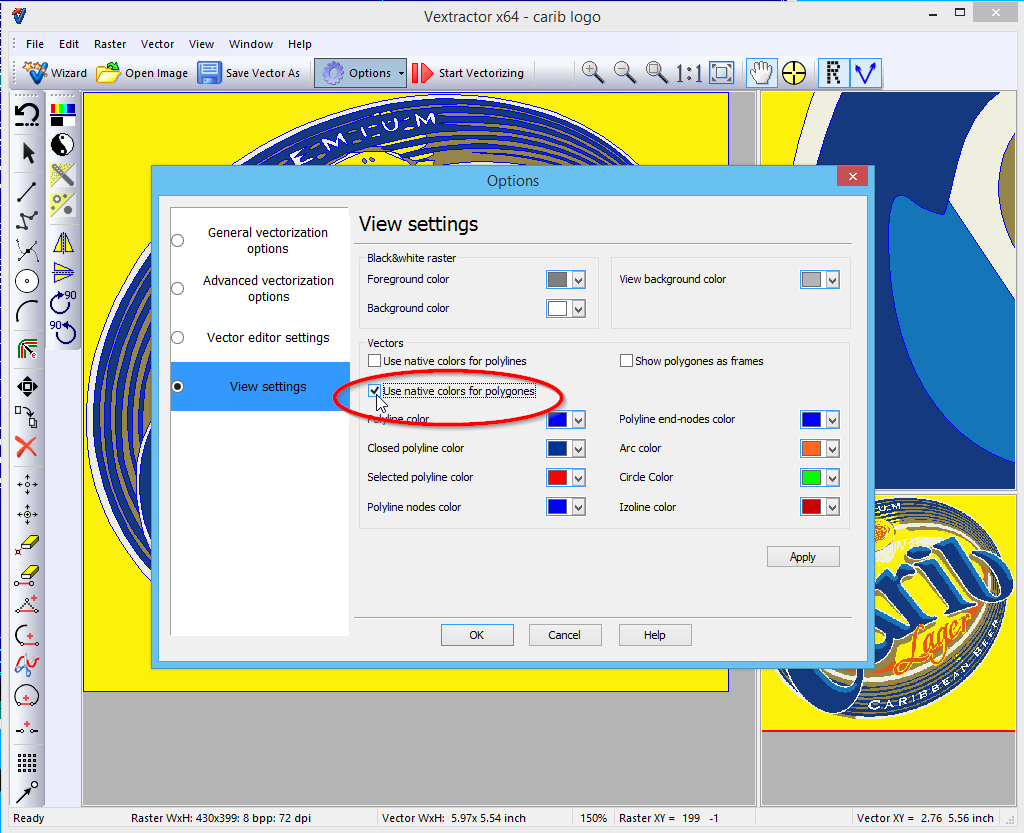The image size is (1024, 833).
Task: Click the Circle Color green swatch
Action: pos(811,478)
